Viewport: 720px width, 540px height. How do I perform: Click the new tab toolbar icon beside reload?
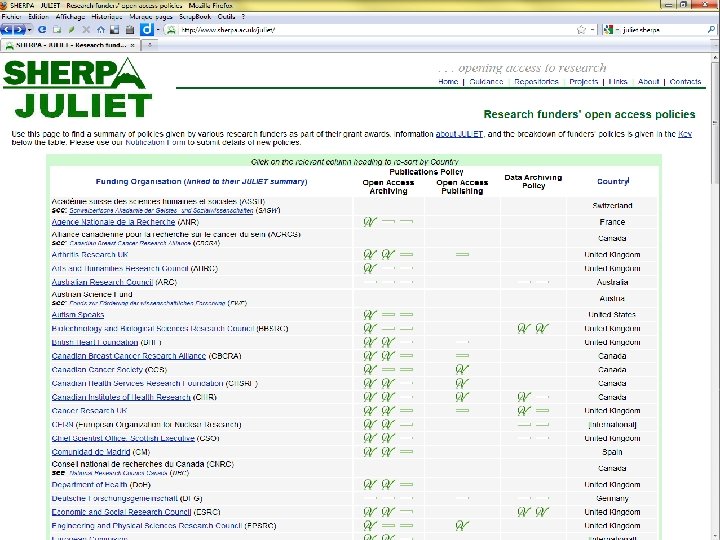click(x=57, y=30)
